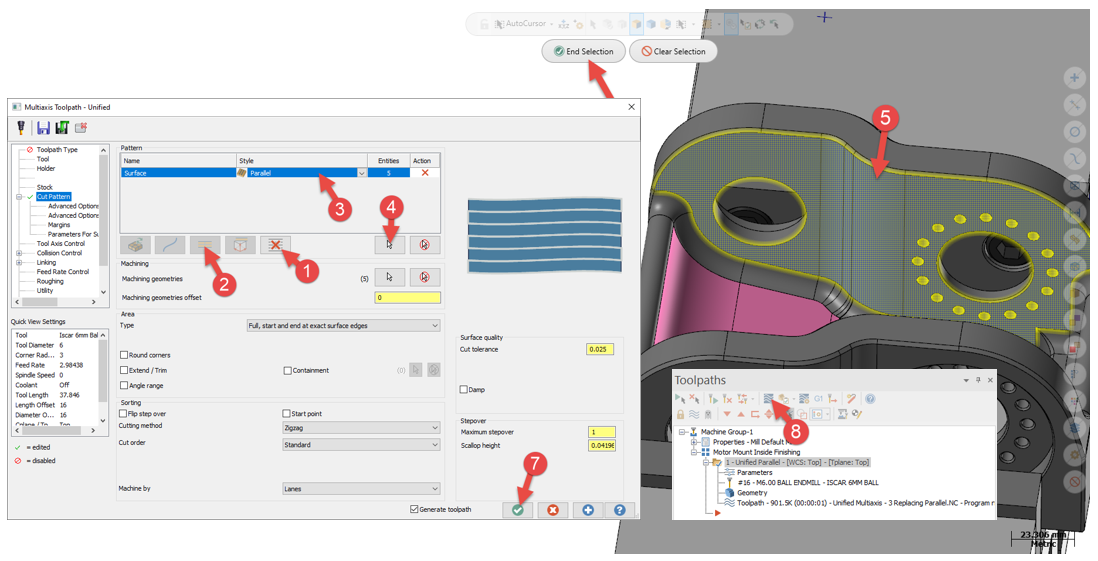Viewport: 1098px width, 561px height.
Task: Click the Scallop height field
Action: click(x=602, y=445)
